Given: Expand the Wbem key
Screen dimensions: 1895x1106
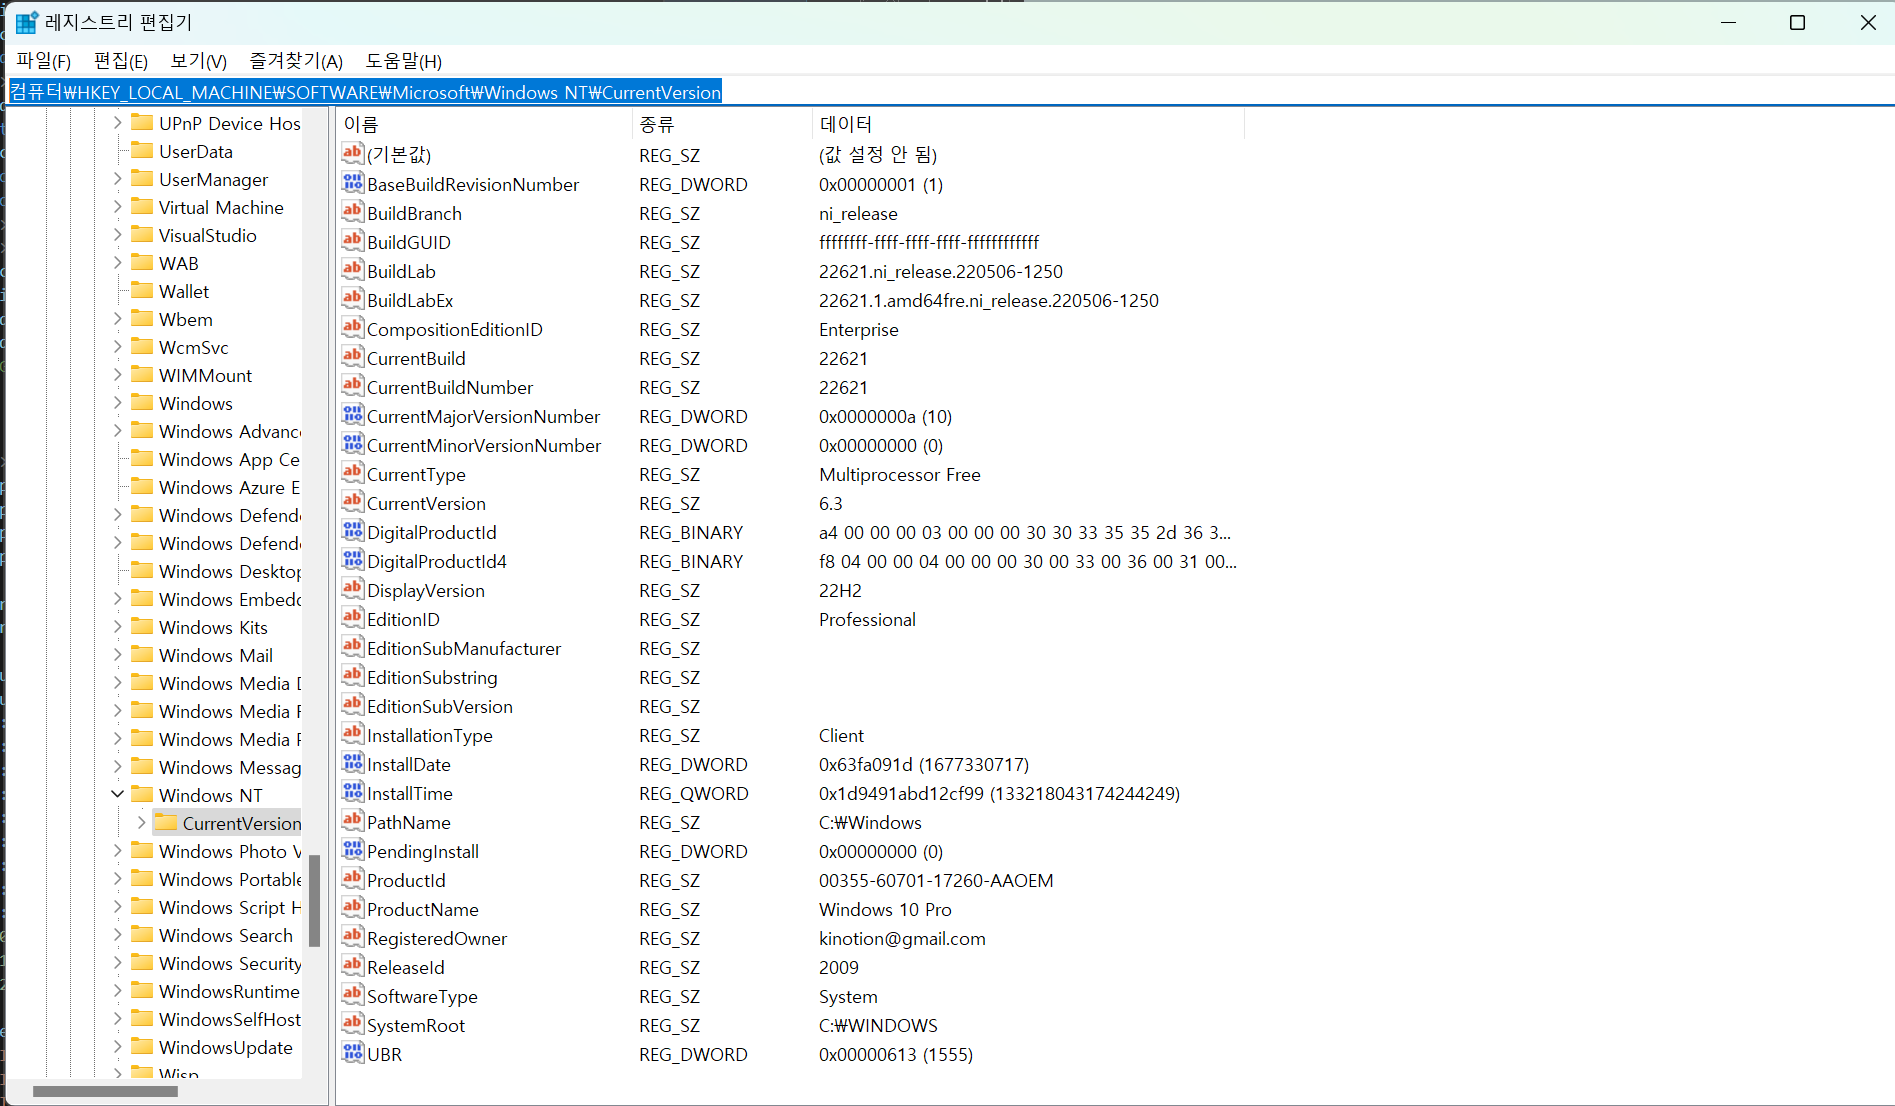Looking at the screenshot, I should coord(117,318).
